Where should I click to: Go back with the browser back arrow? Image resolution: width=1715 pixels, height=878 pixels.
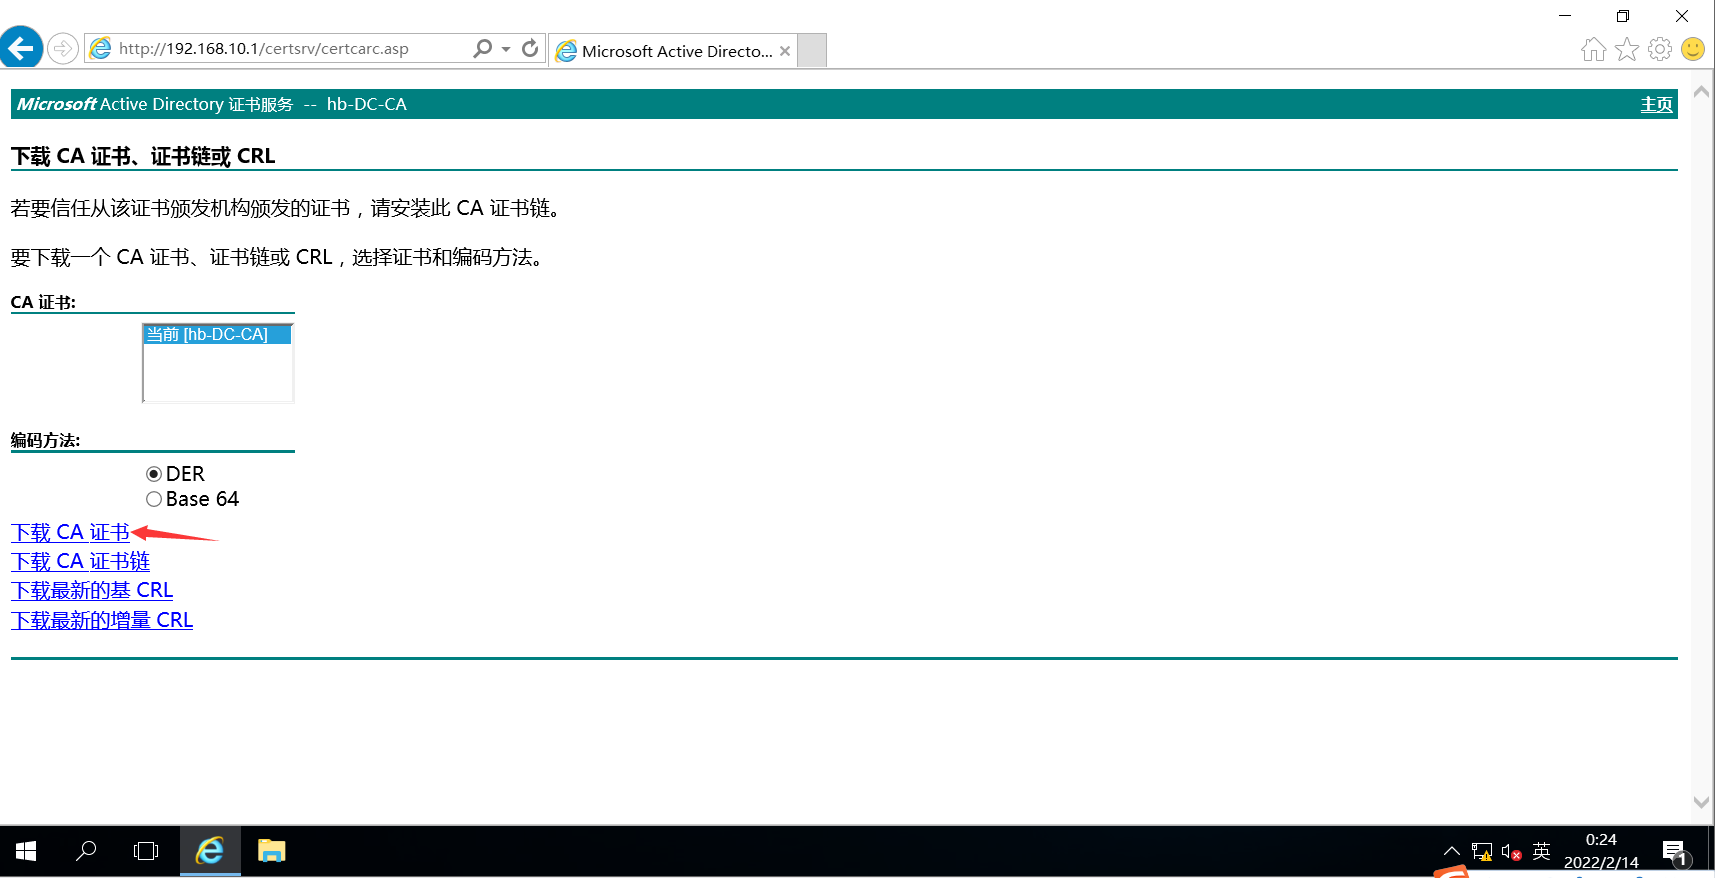pos(21,47)
